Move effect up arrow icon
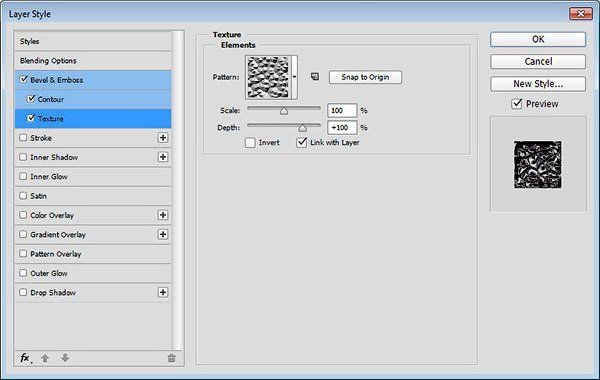Viewport: 600px width, 380px height. point(45,358)
